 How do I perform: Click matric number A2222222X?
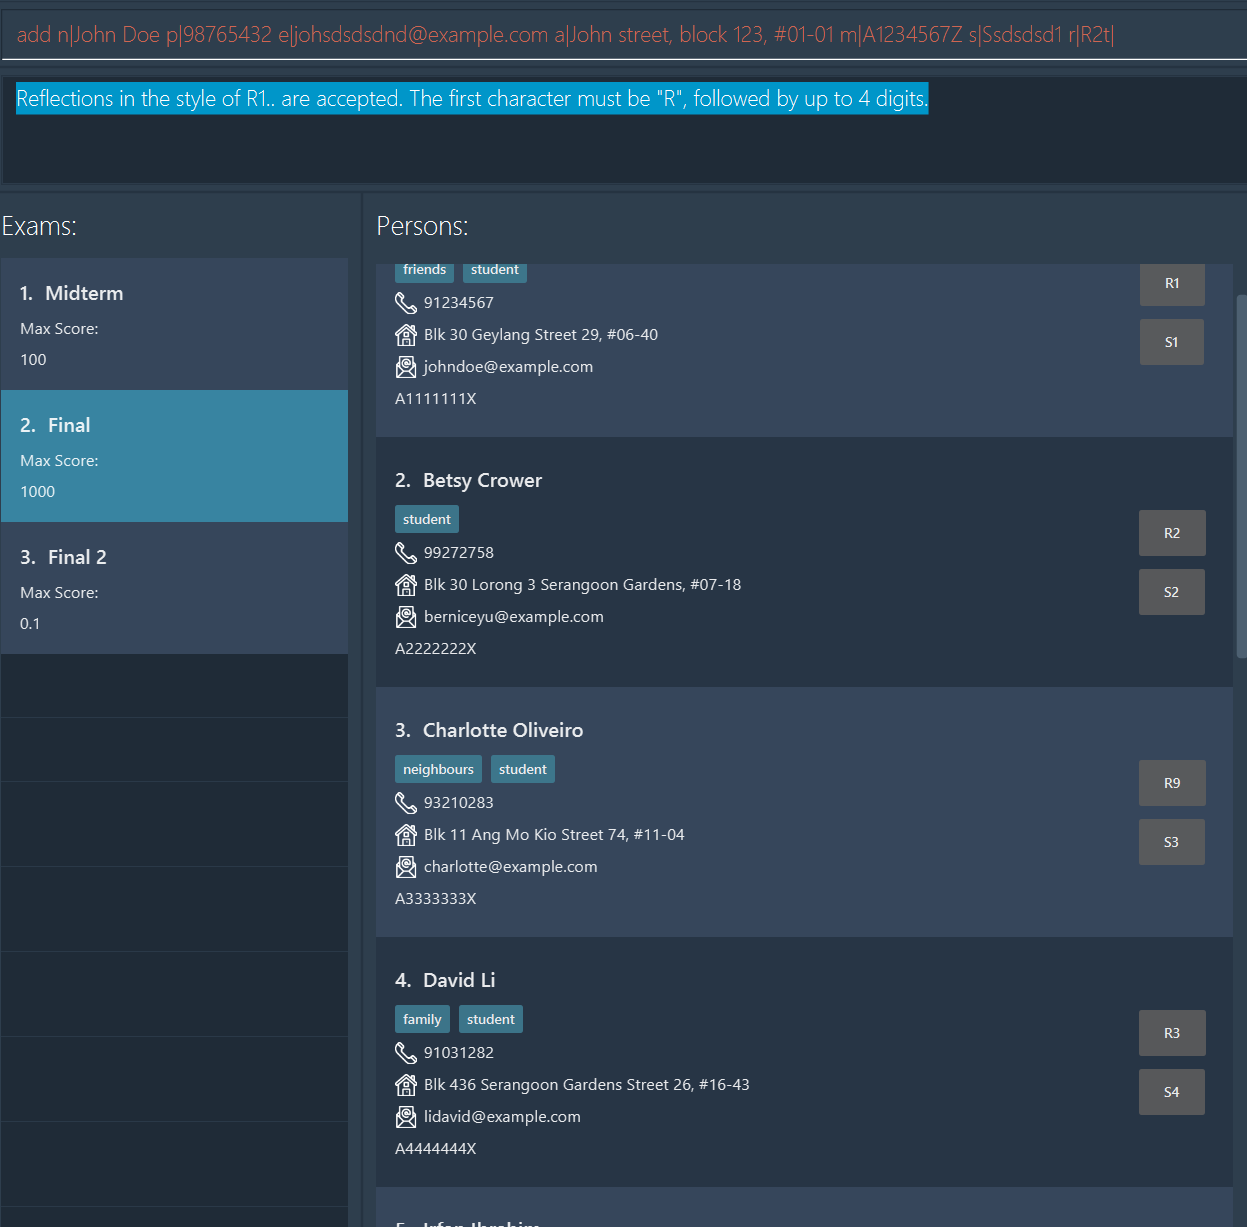(436, 649)
